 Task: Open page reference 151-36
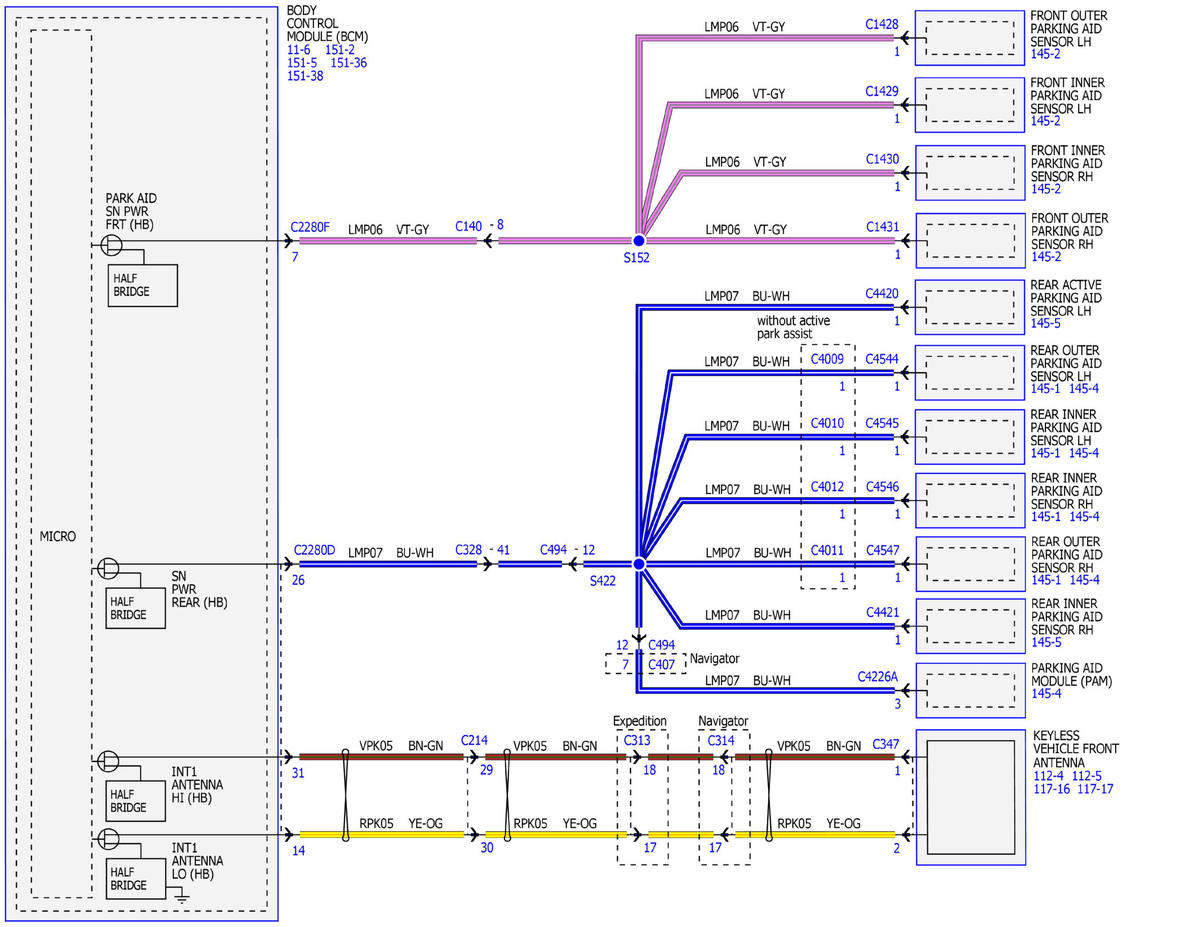coord(349,62)
